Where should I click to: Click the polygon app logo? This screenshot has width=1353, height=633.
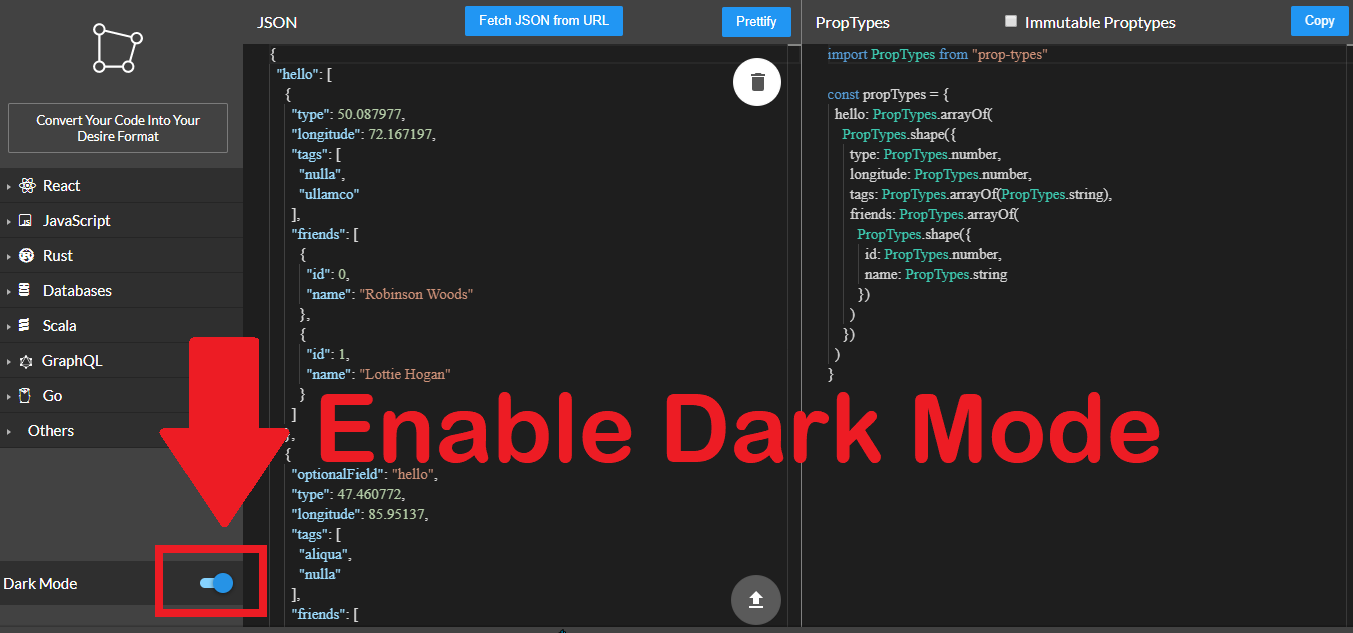click(x=118, y=50)
